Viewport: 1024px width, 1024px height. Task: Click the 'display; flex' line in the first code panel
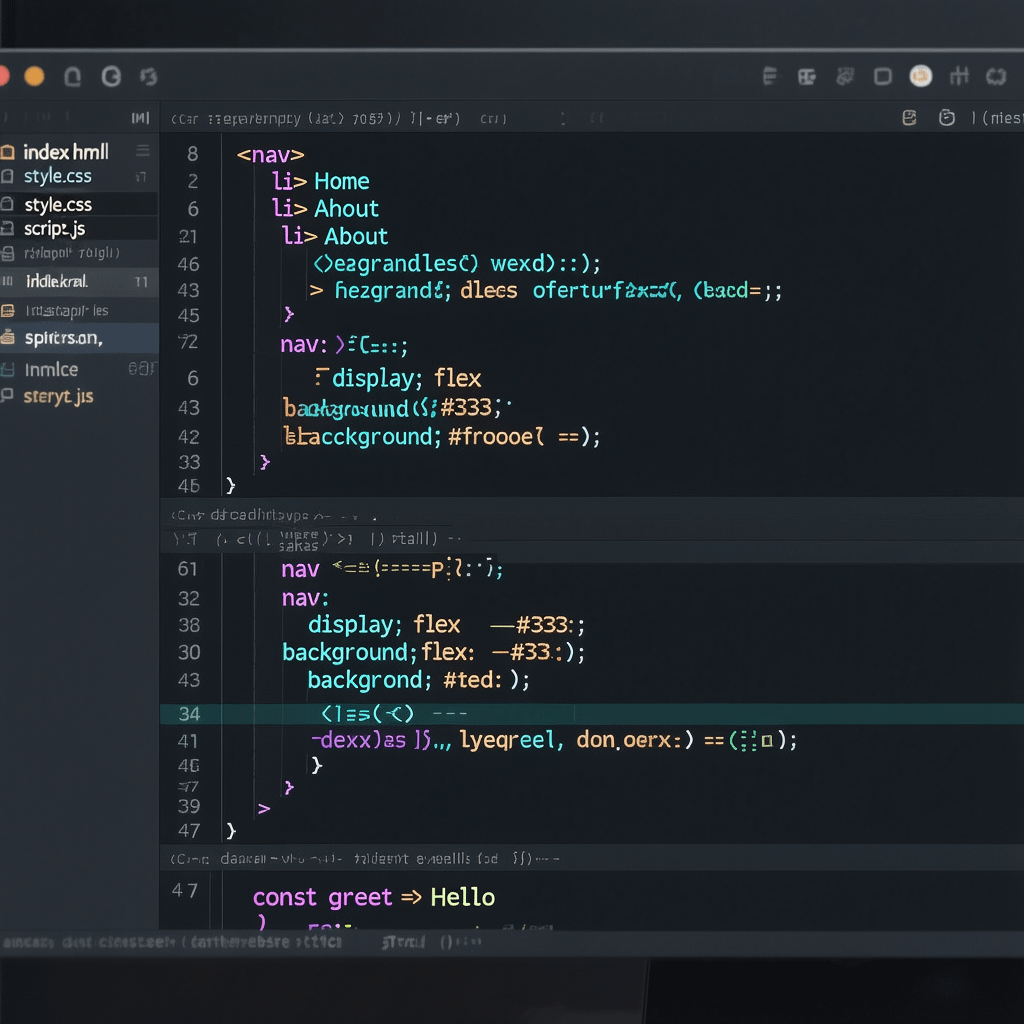coord(398,378)
